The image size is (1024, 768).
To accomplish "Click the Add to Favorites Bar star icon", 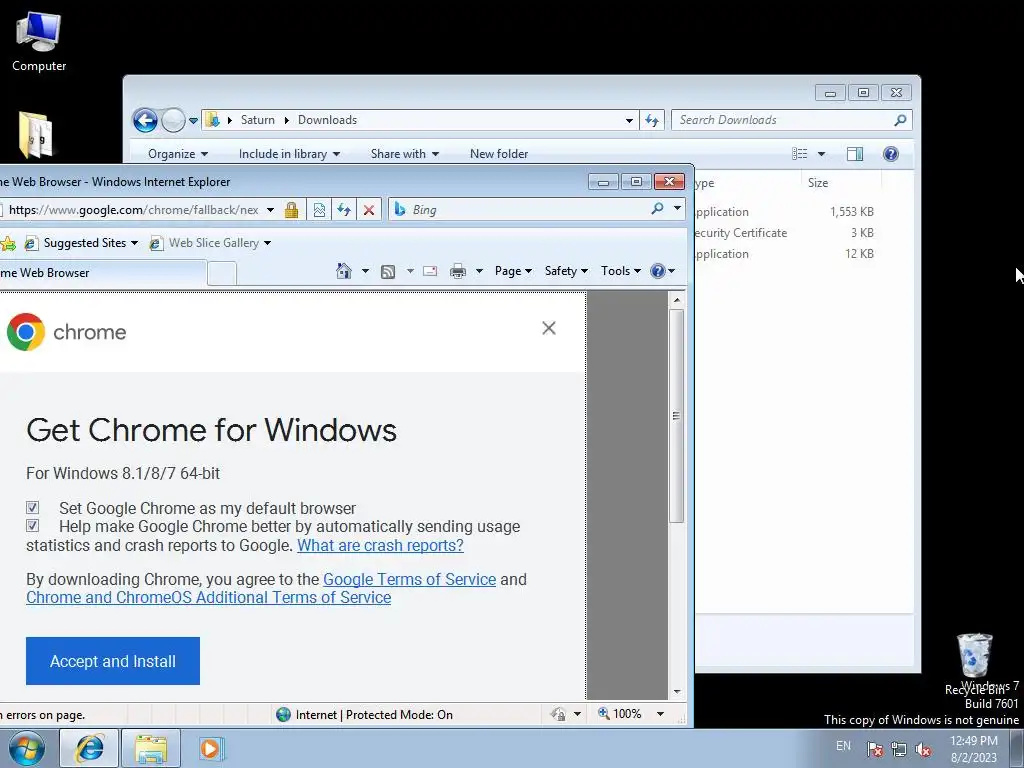I will coord(8,244).
